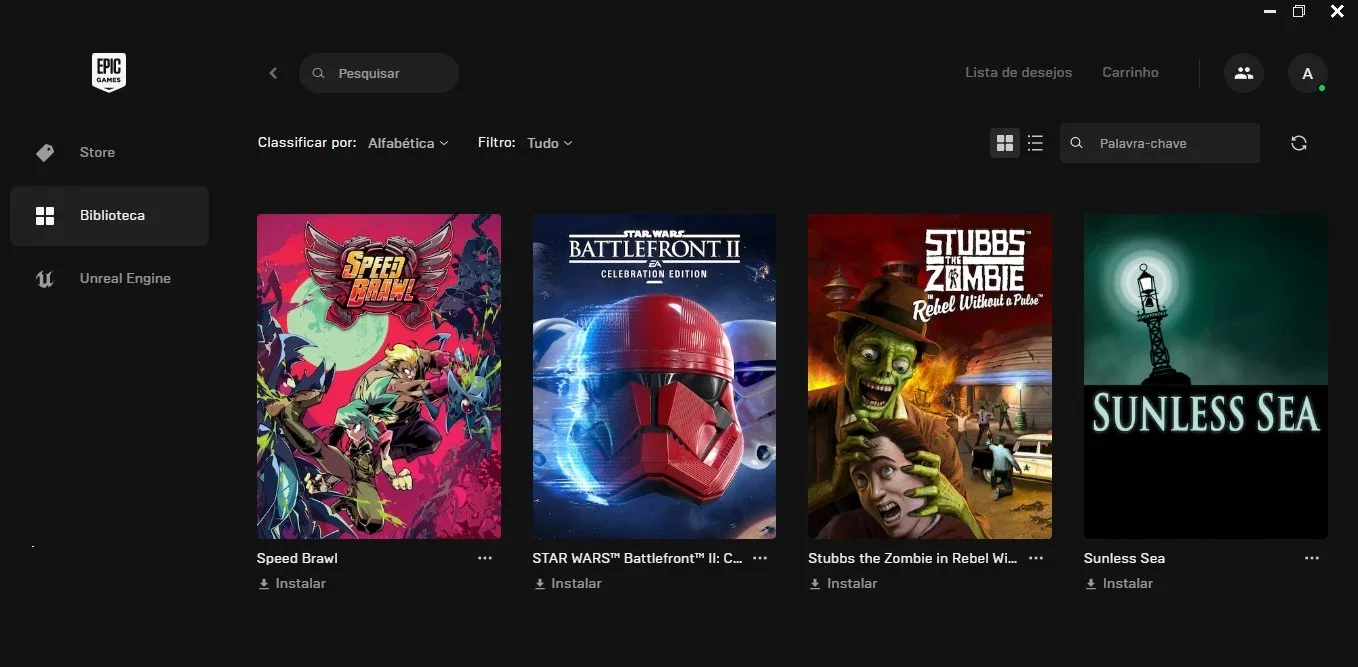
Task: Click the Unreal Engine logo icon
Action: [x=45, y=279]
